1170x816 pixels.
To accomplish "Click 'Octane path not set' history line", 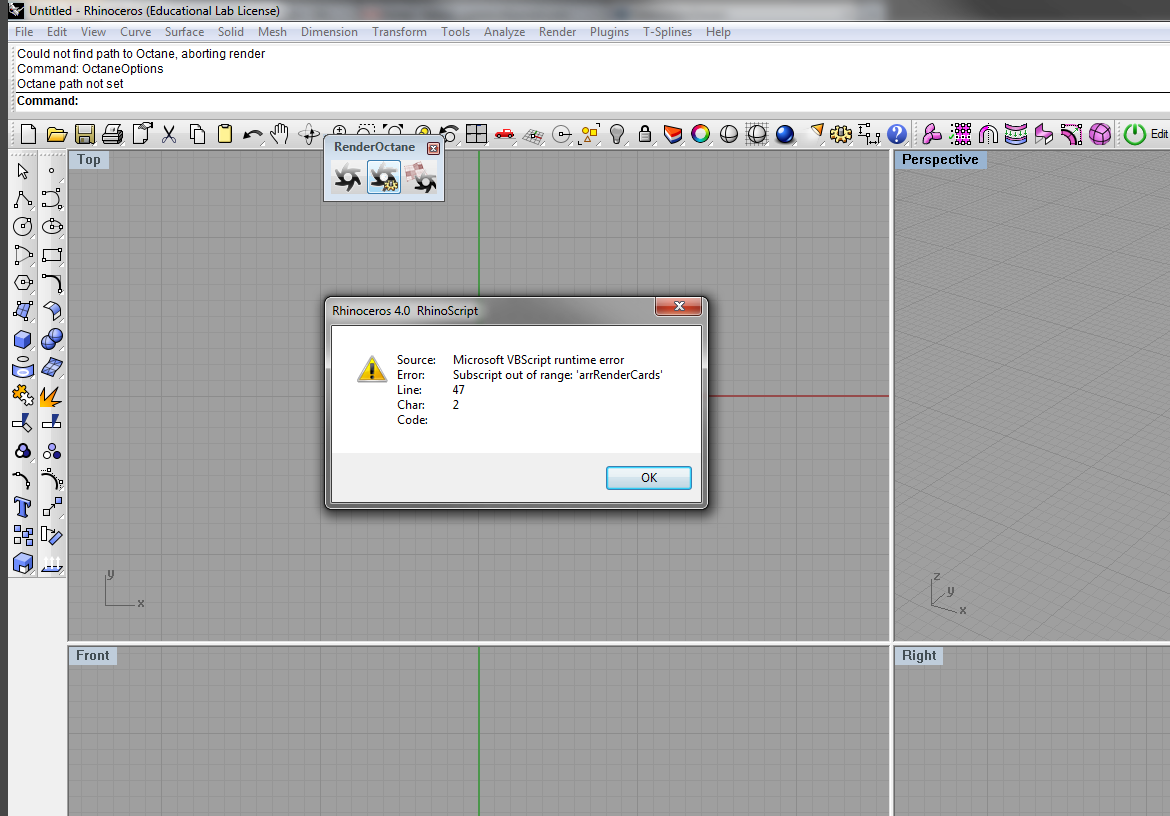I will point(70,84).
